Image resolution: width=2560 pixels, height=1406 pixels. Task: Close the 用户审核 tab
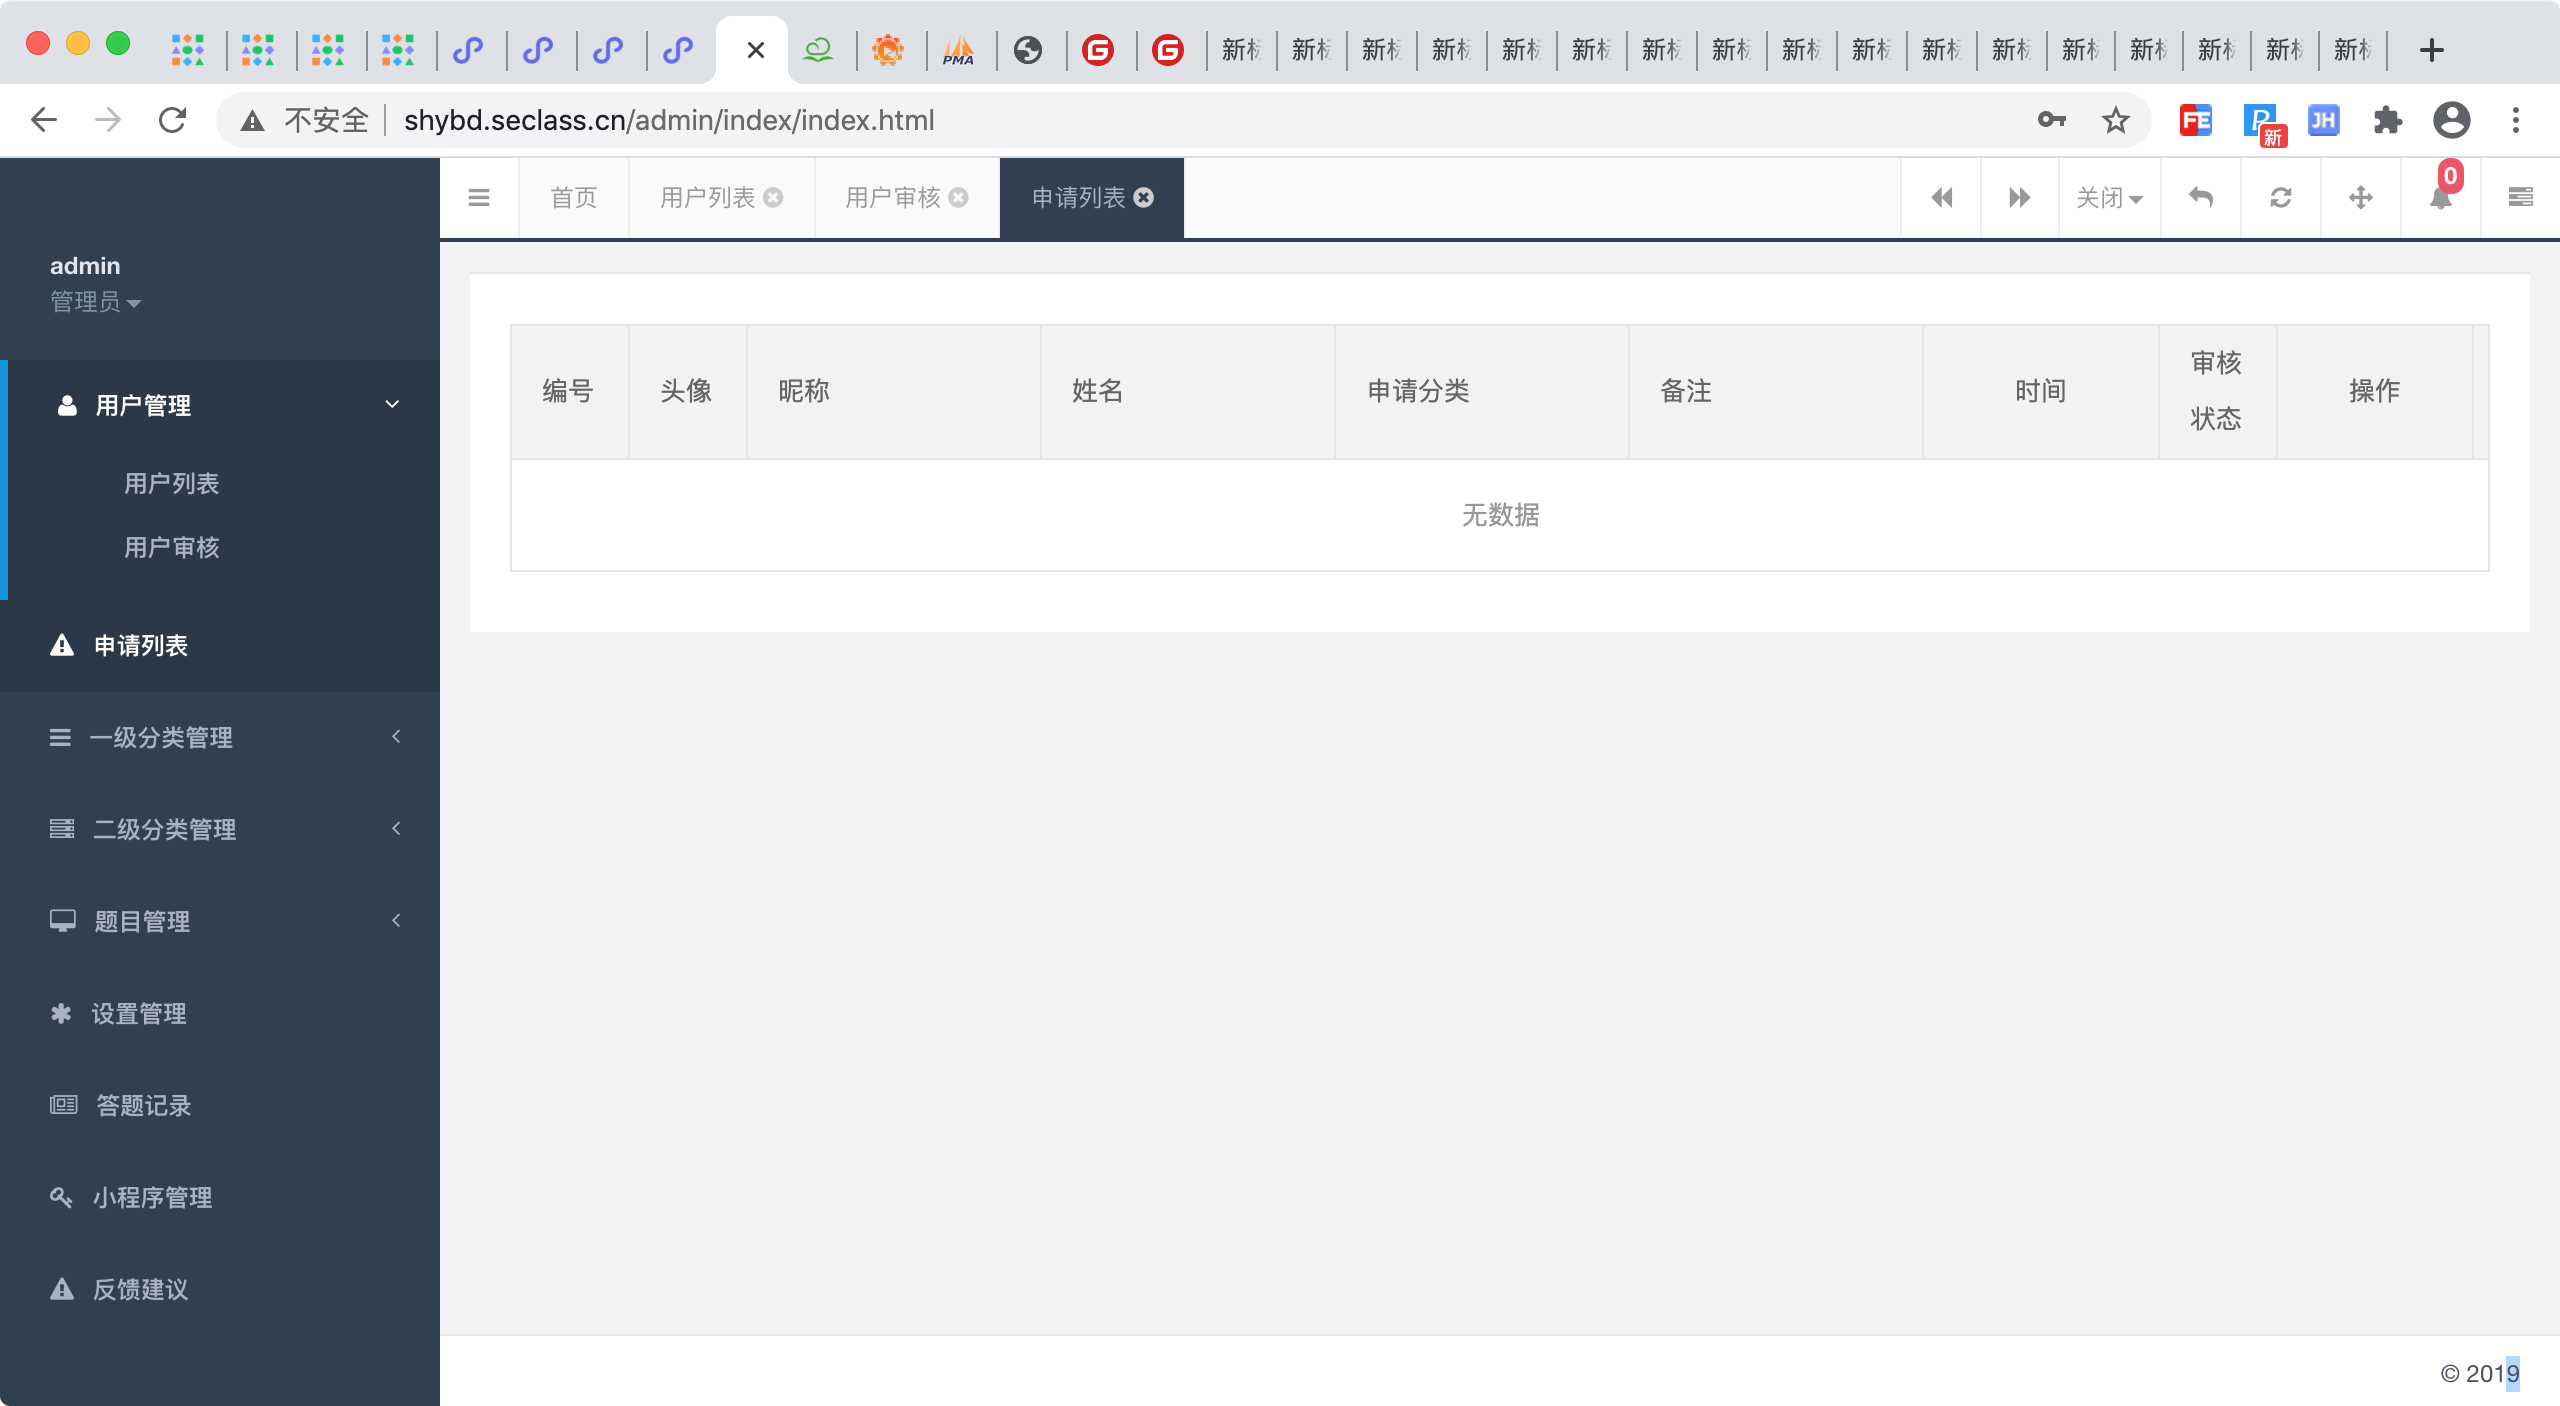(x=958, y=198)
